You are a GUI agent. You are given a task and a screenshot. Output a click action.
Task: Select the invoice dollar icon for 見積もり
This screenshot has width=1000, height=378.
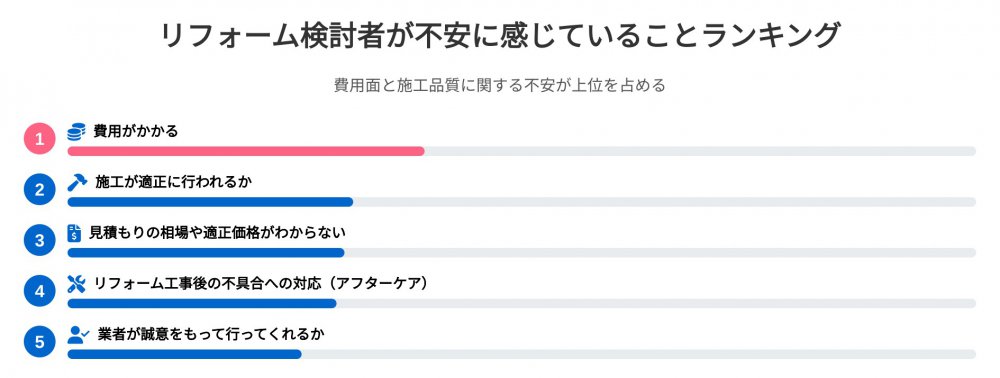[75, 233]
